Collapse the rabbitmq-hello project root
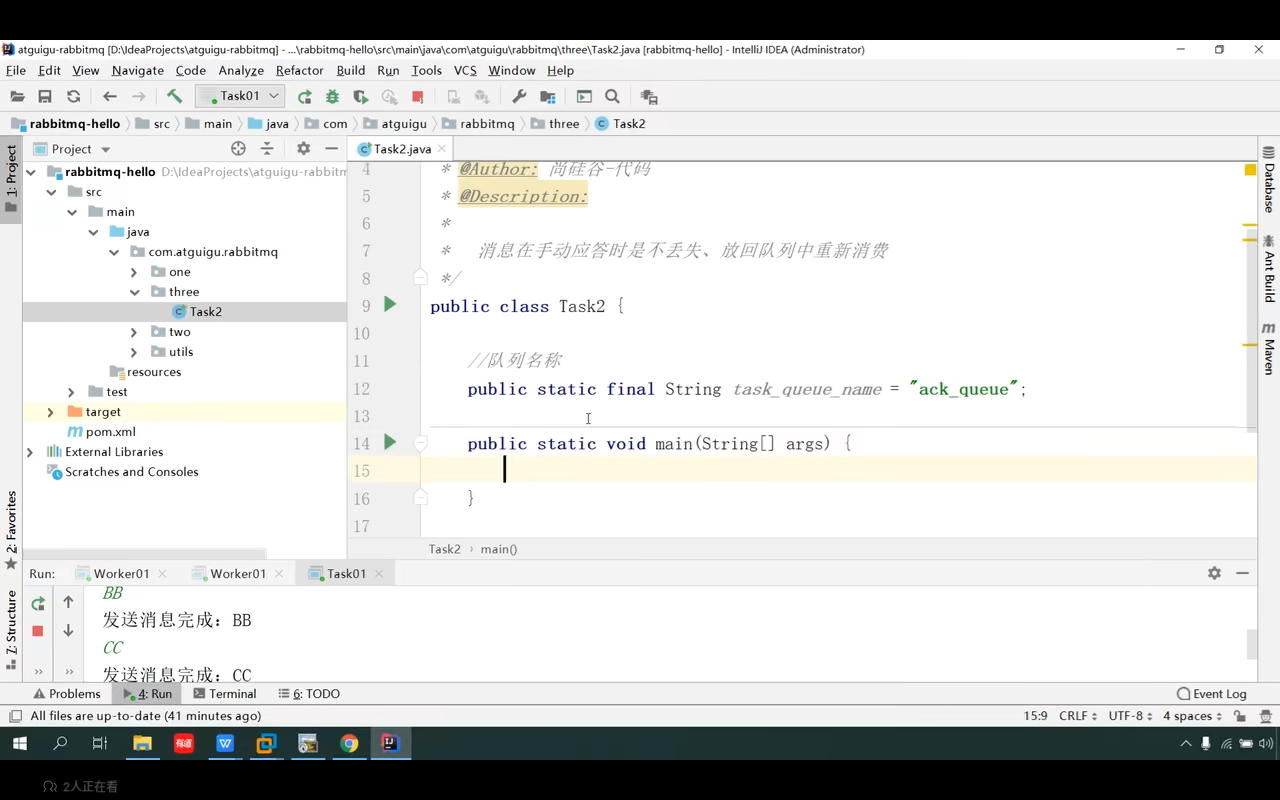Image resolution: width=1280 pixels, height=800 pixels. (31, 172)
